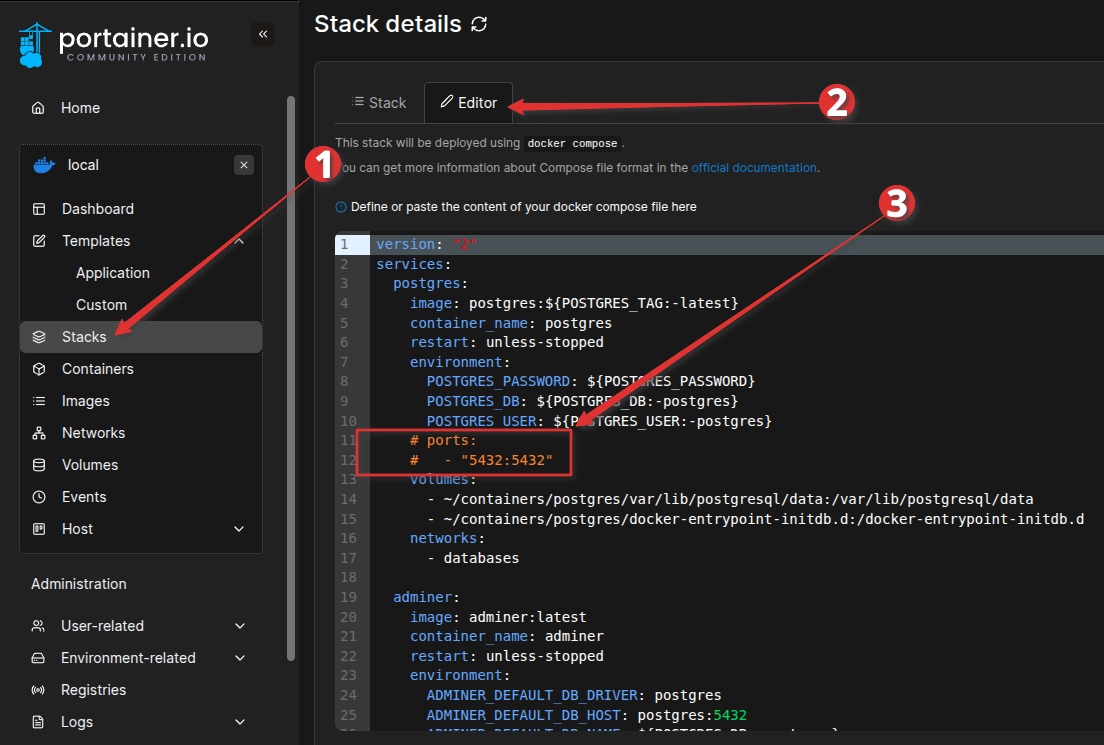Image resolution: width=1104 pixels, height=745 pixels.
Task: Click the Registries radio icon
Action: 39,690
